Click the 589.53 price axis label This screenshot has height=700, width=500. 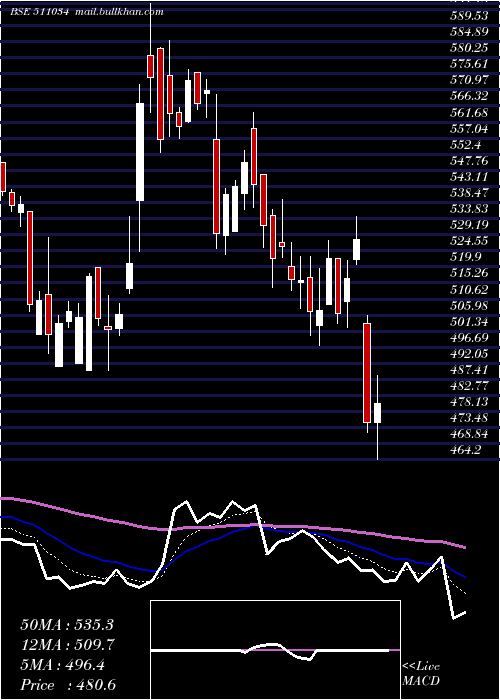pos(468,17)
